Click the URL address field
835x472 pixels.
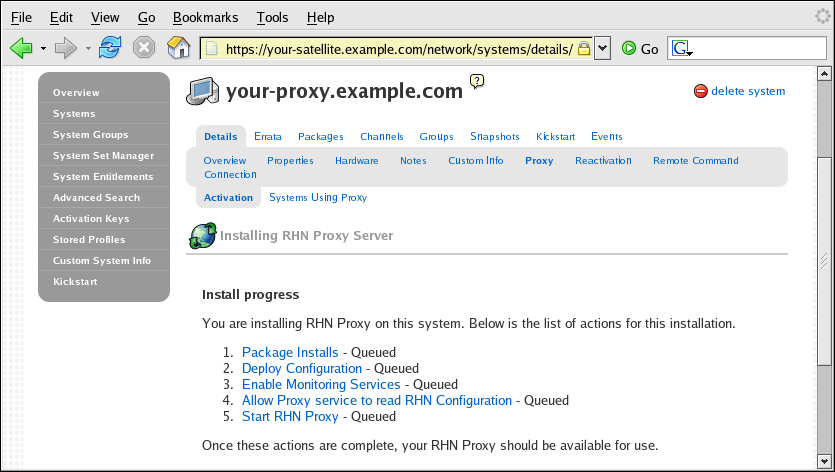click(x=398, y=48)
